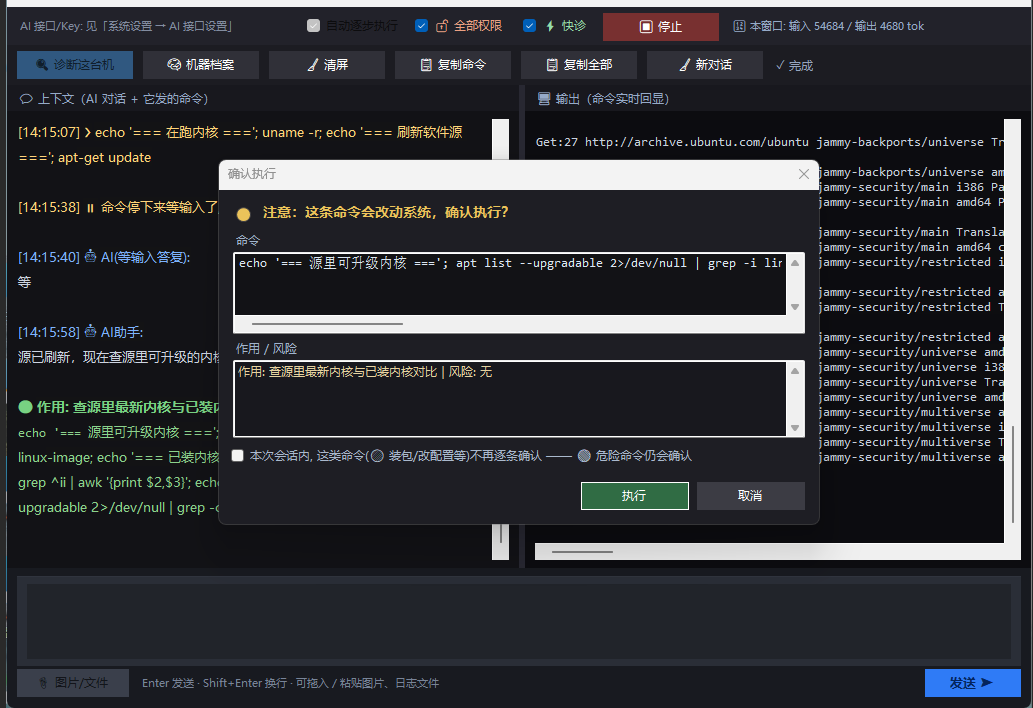Click inside the 命令 text box
This screenshot has height=708, width=1033.
tap(510, 284)
